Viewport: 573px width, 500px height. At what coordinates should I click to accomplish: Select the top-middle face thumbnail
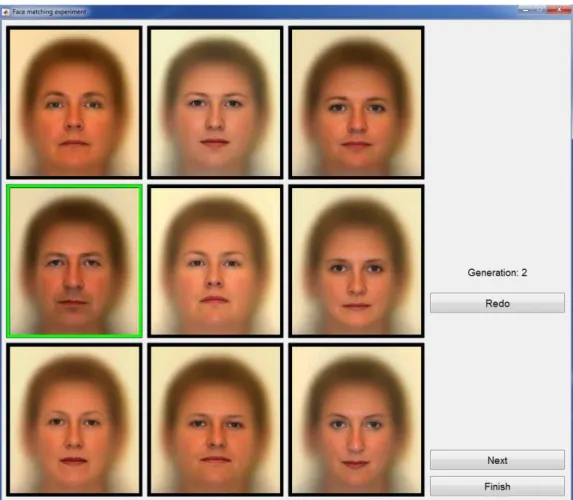point(215,102)
